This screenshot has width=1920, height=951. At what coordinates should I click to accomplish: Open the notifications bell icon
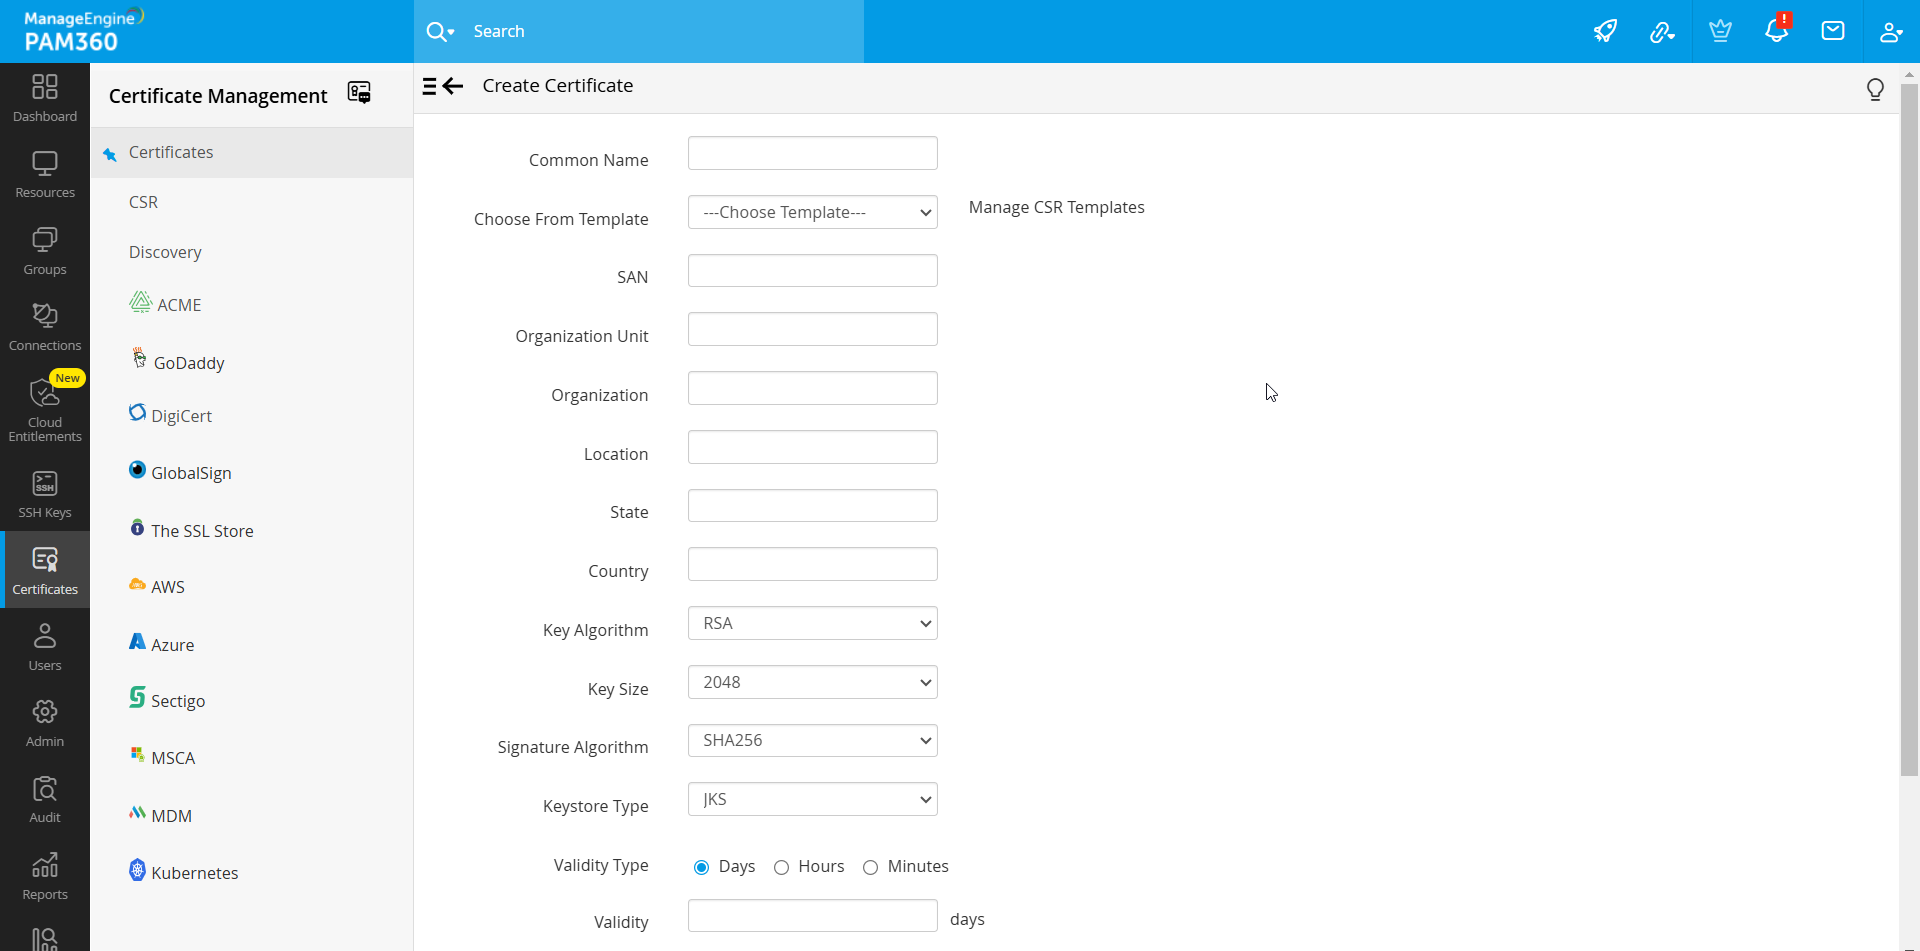coord(1776,31)
